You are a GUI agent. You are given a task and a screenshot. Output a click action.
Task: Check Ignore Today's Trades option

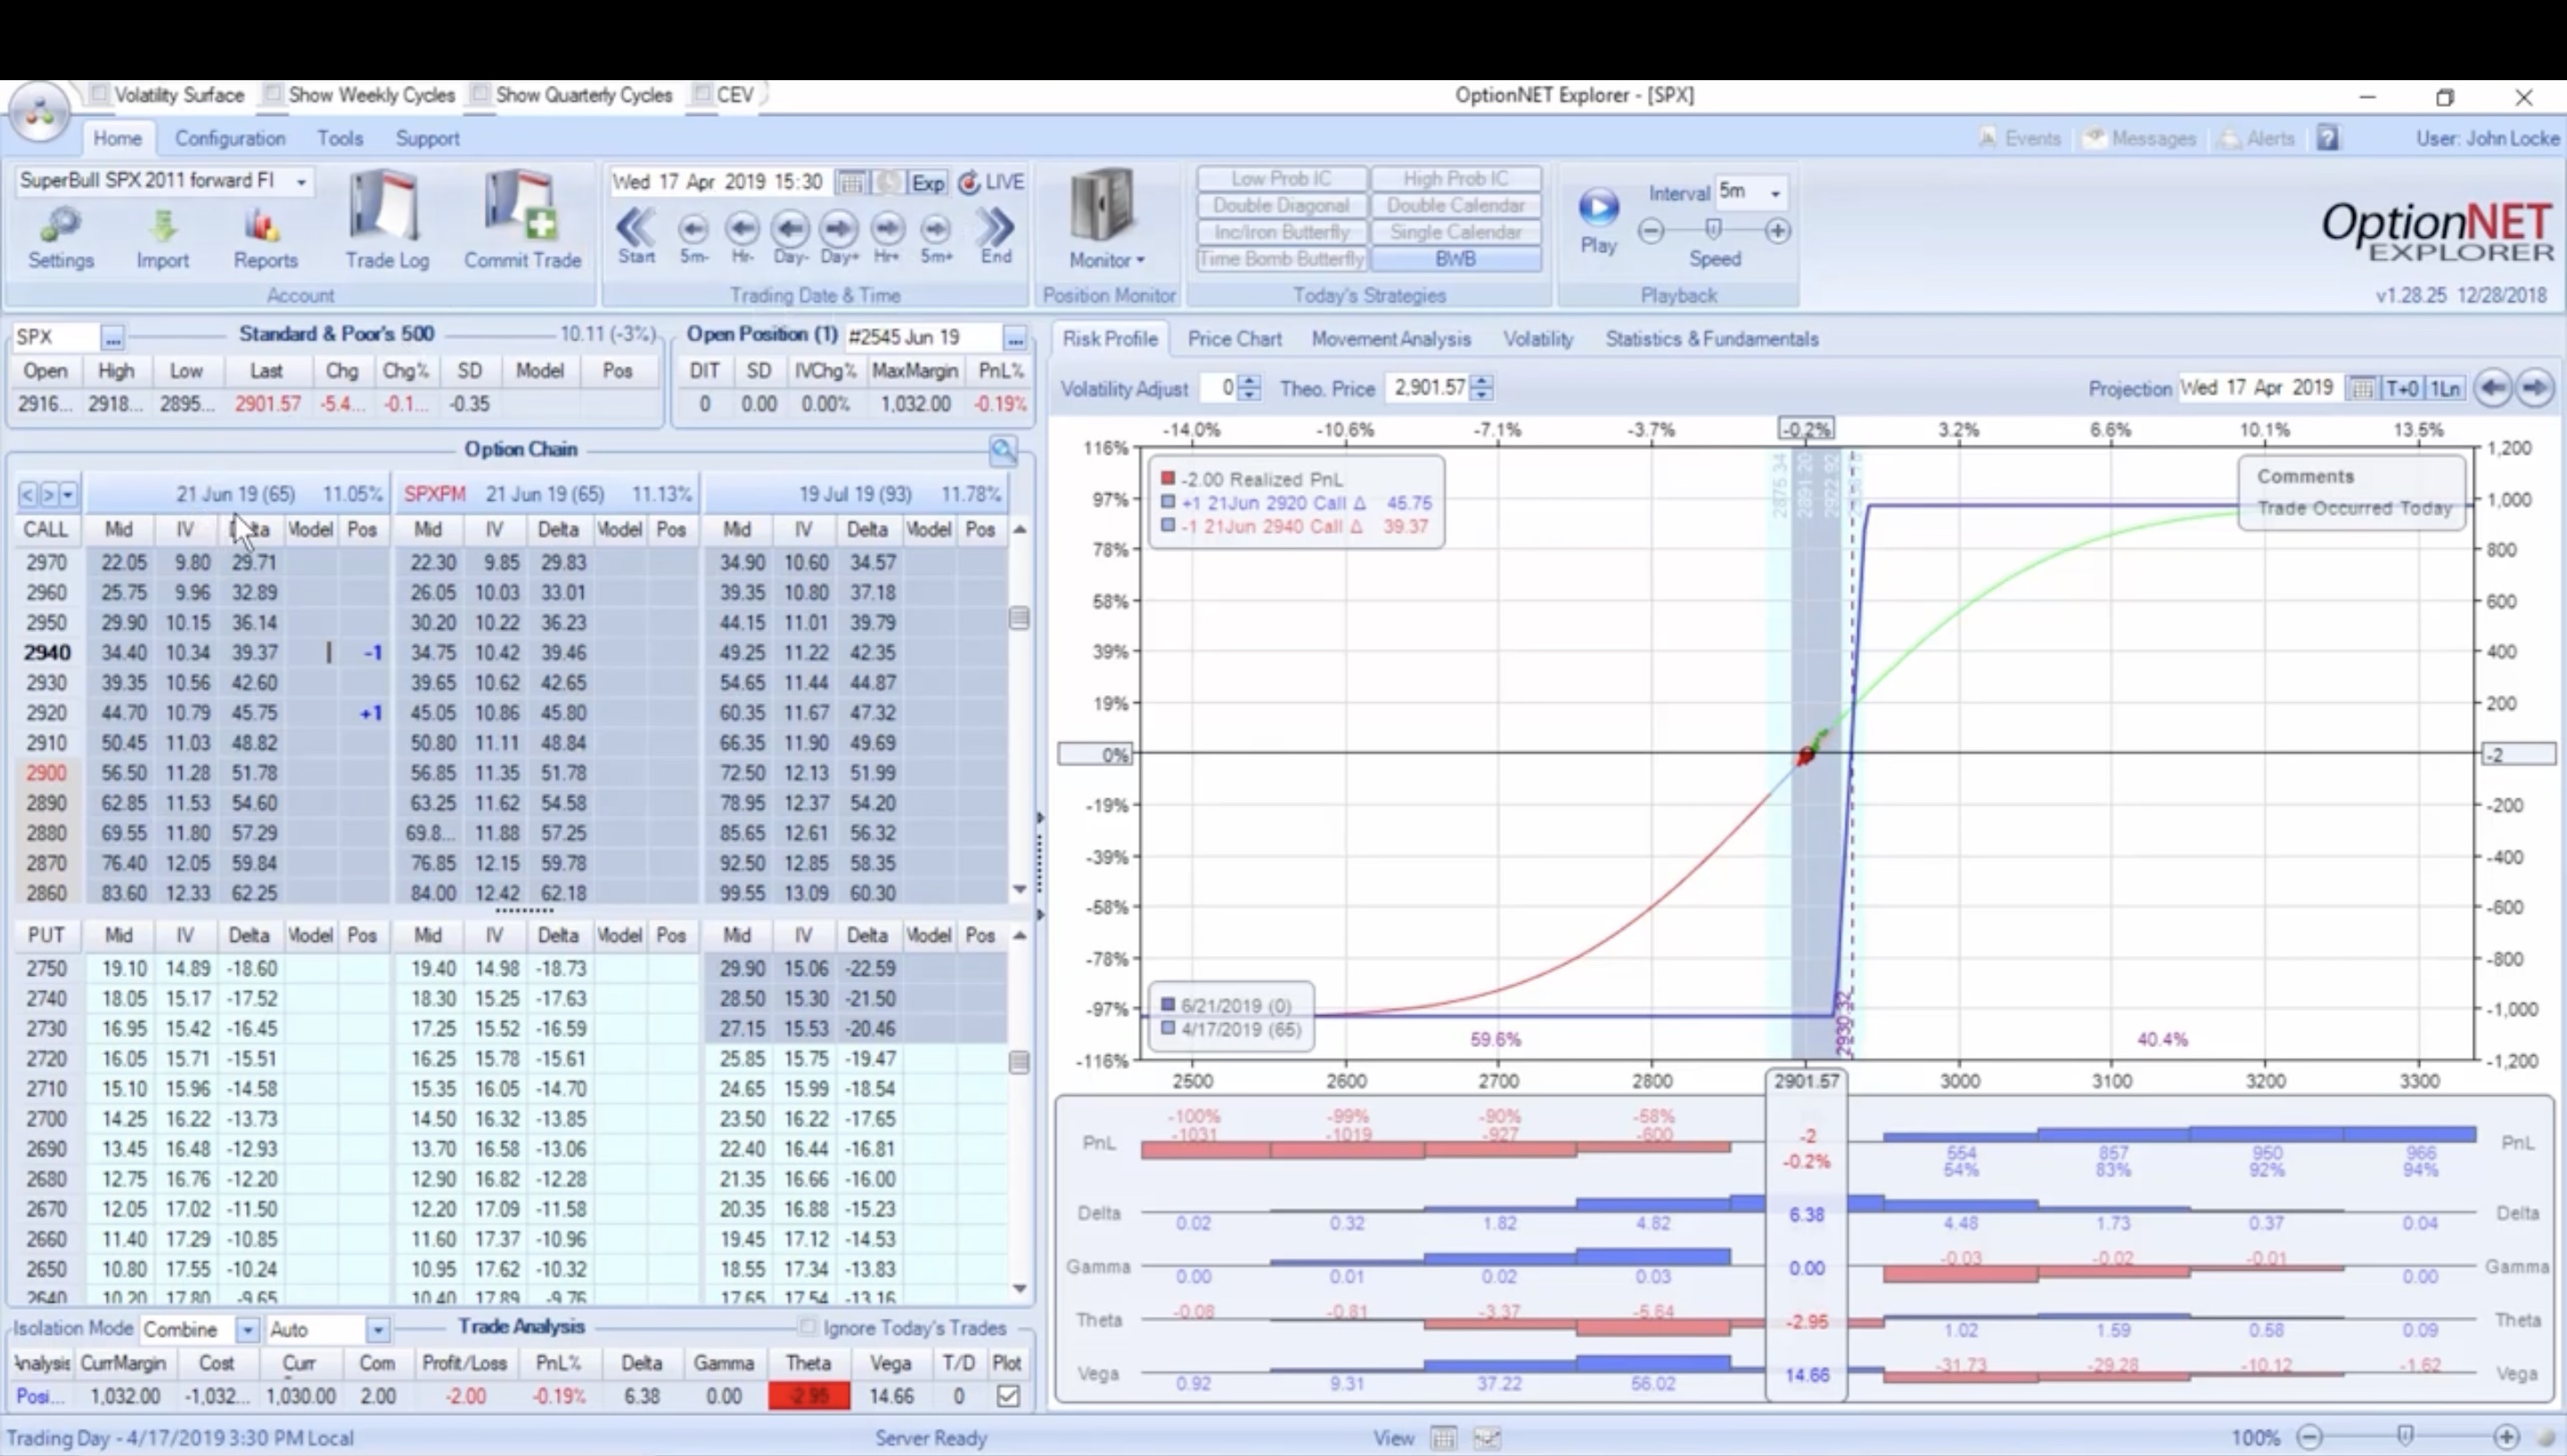808,1327
